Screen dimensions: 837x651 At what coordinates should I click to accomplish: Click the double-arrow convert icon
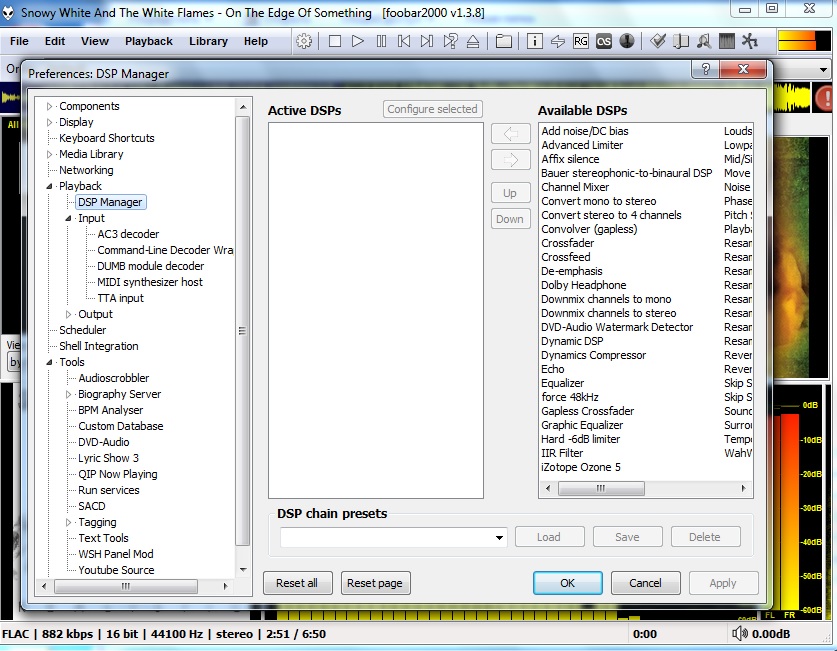pos(558,41)
